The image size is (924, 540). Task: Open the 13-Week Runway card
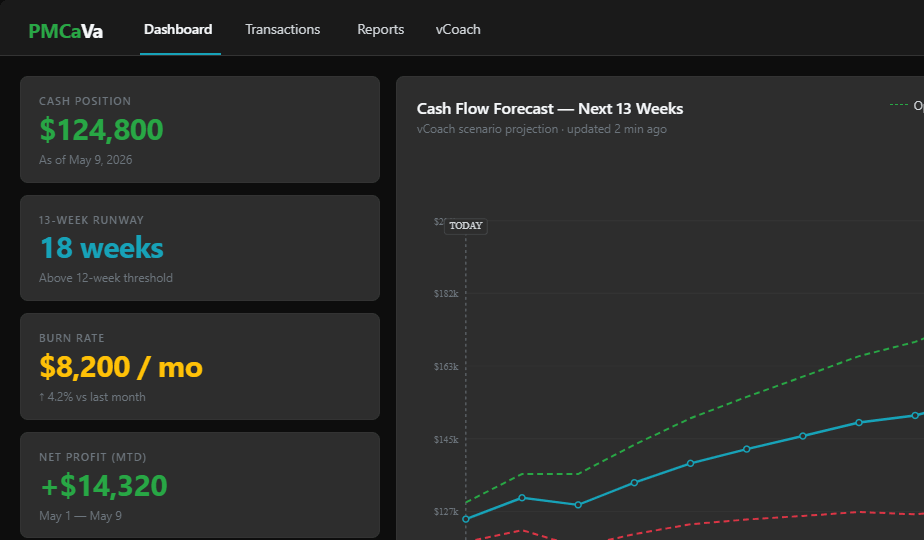pyautogui.click(x=200, y=248)
